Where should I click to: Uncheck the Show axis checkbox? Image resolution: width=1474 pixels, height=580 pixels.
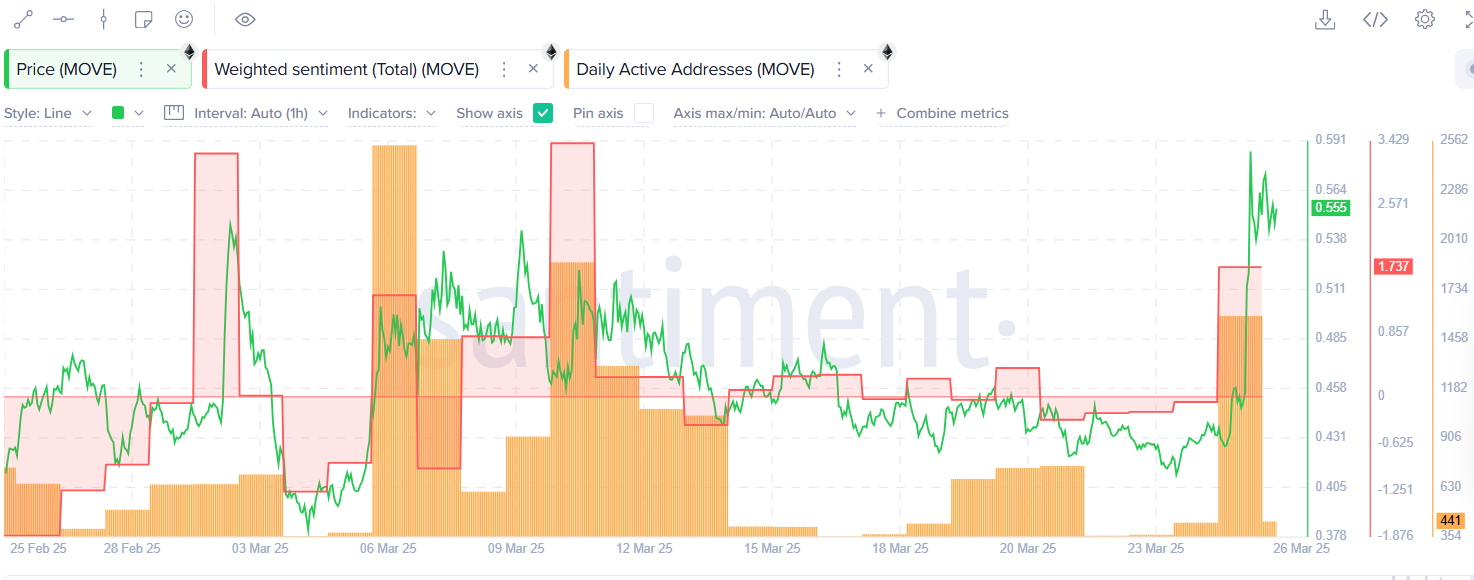click(543, 113)
